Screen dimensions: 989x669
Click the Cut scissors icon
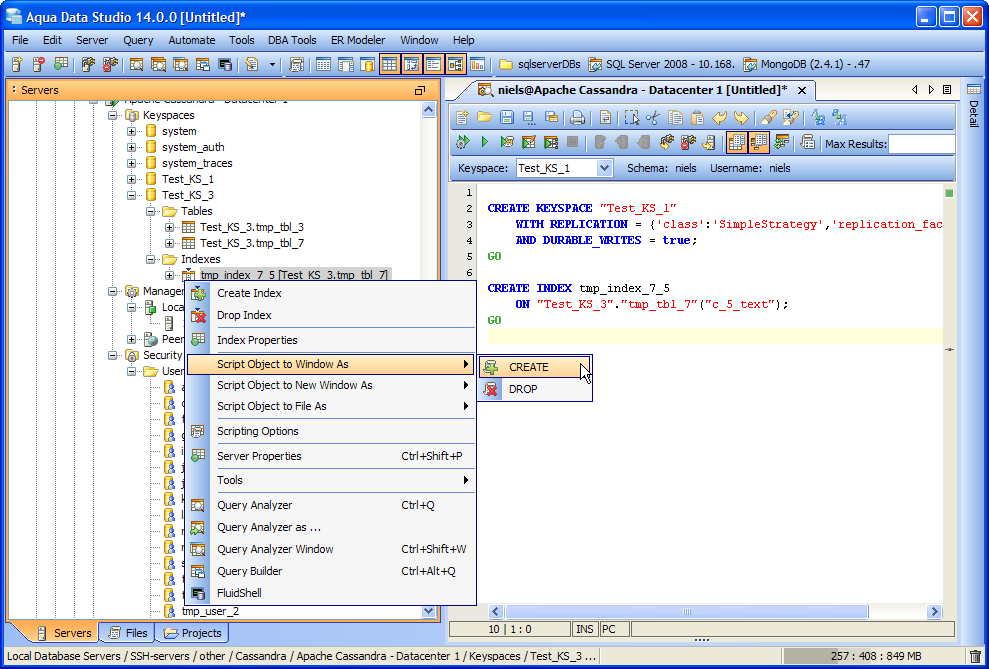pos(652,117)
